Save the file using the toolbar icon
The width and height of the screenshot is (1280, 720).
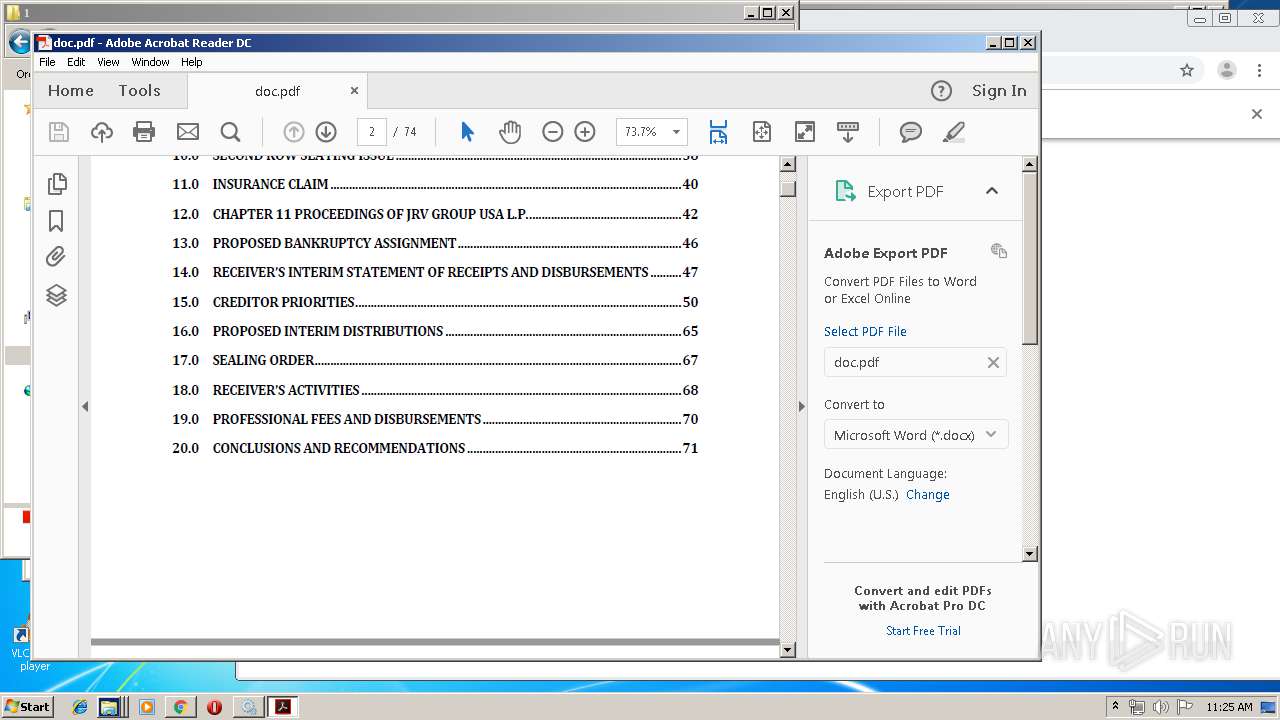tap(59, 132)
